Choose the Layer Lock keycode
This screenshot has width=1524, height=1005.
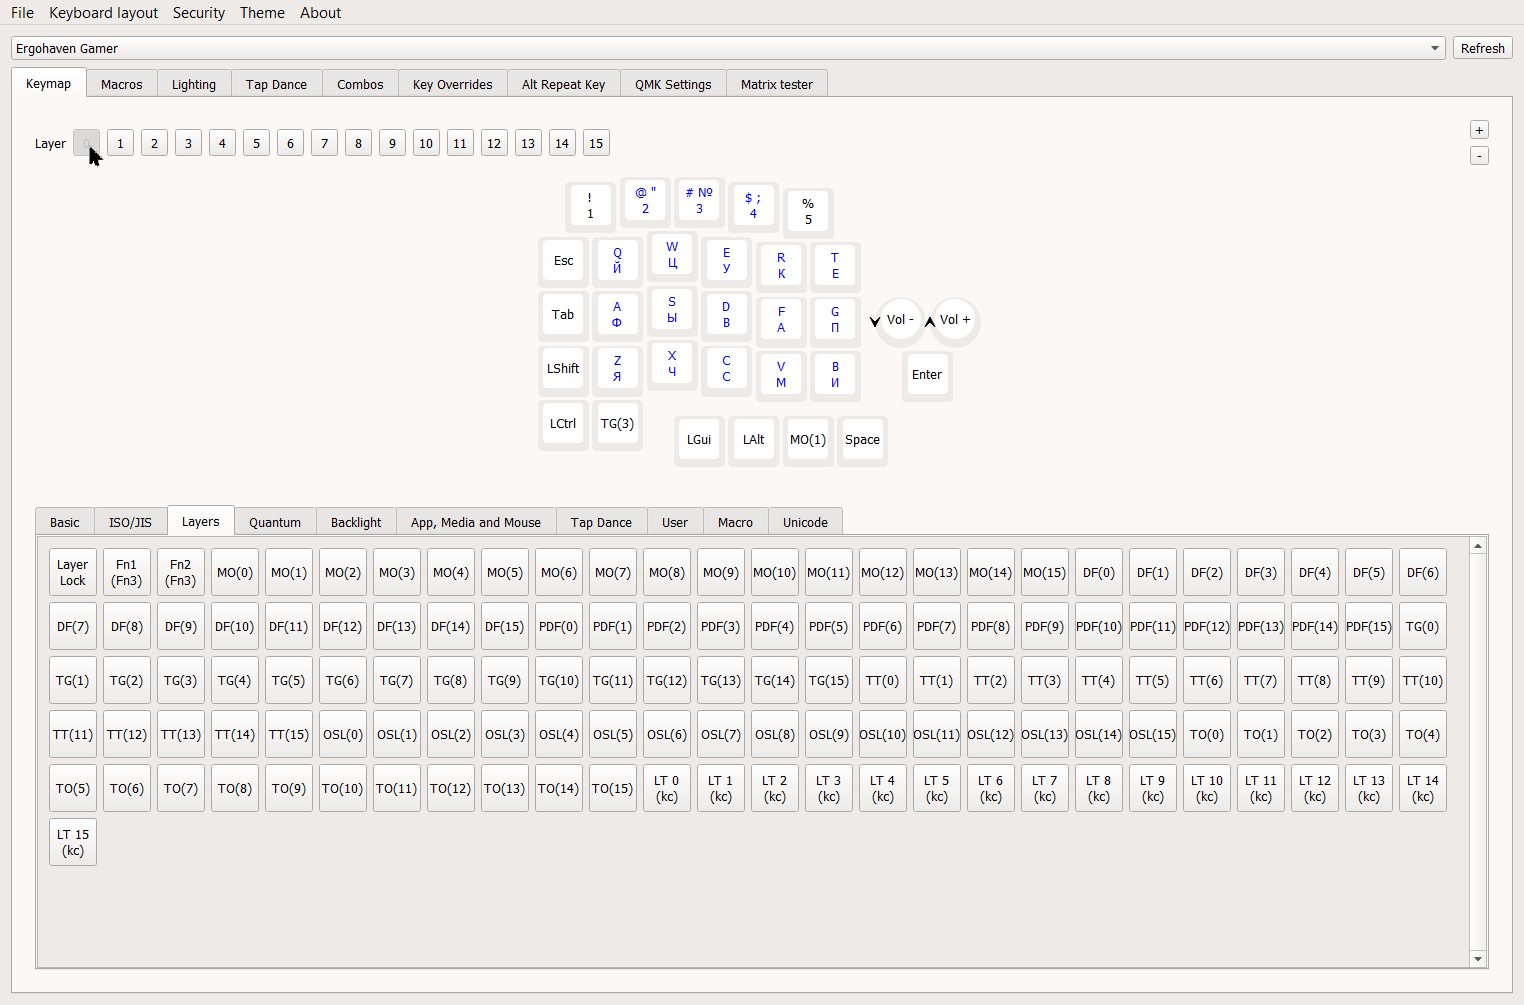click(x=73, y=573)
